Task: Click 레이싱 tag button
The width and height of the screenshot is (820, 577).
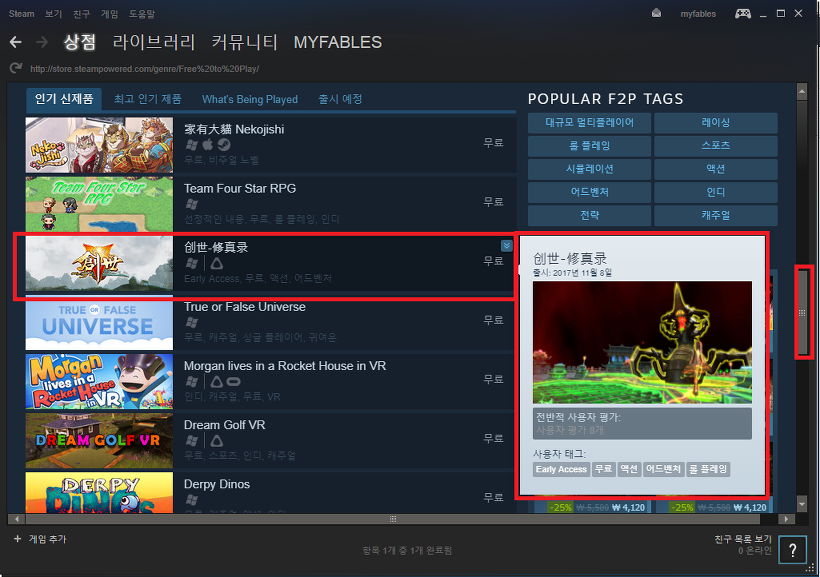Action: pyautogui.click(x=716, y=122)
